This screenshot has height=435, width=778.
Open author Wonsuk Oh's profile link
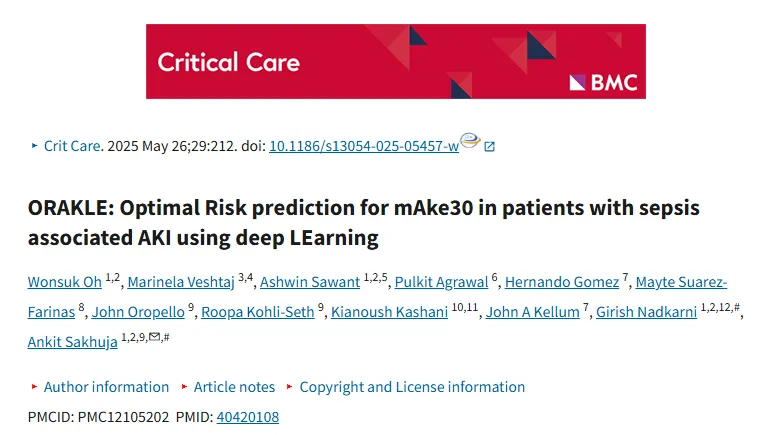pyautogui.click(x=65, y=282)
